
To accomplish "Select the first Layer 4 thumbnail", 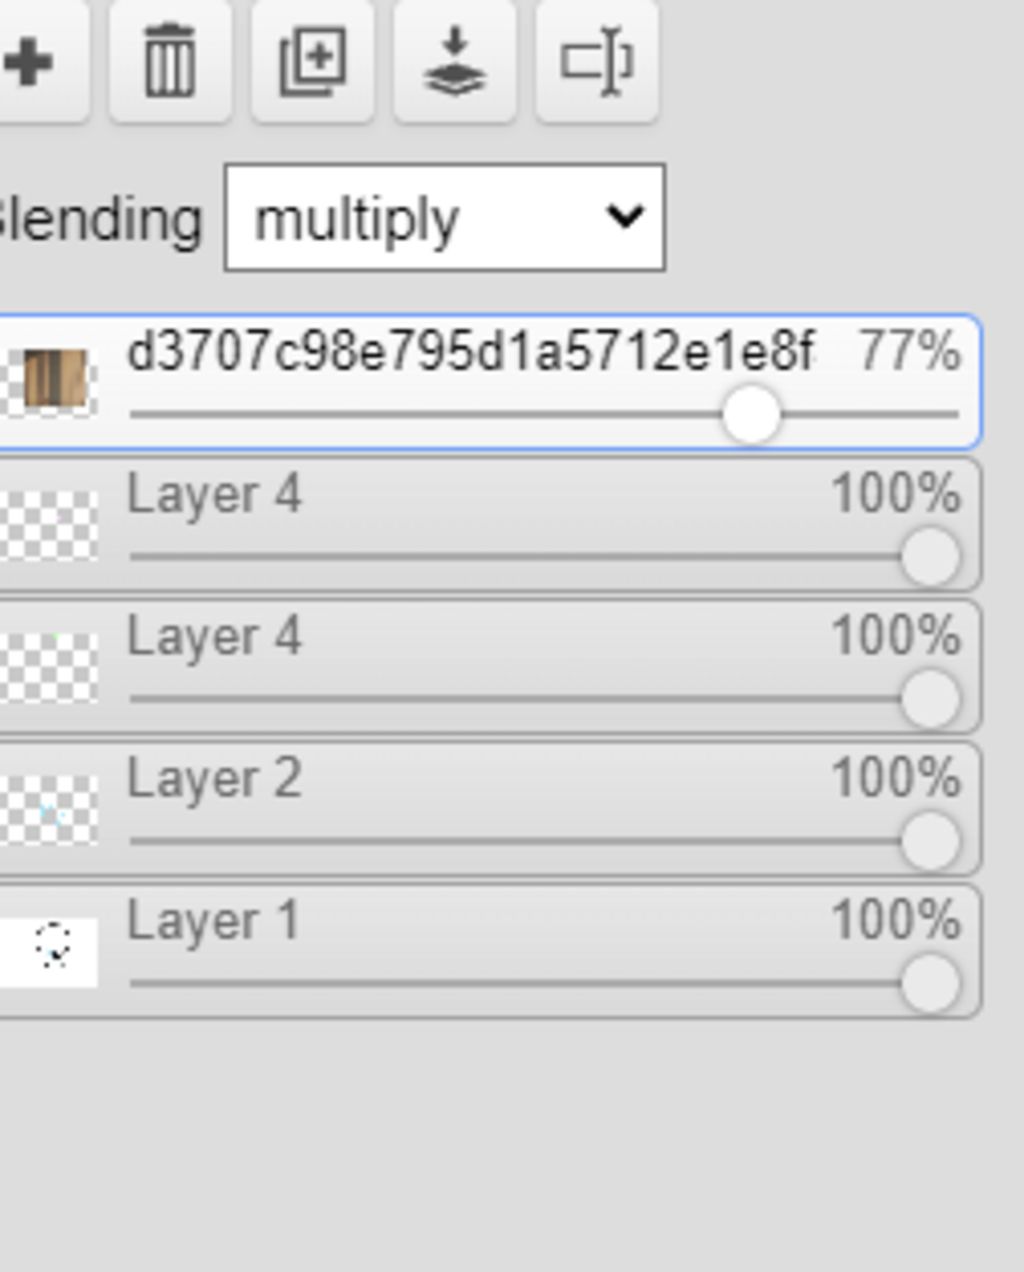I will tap(50, 524).
